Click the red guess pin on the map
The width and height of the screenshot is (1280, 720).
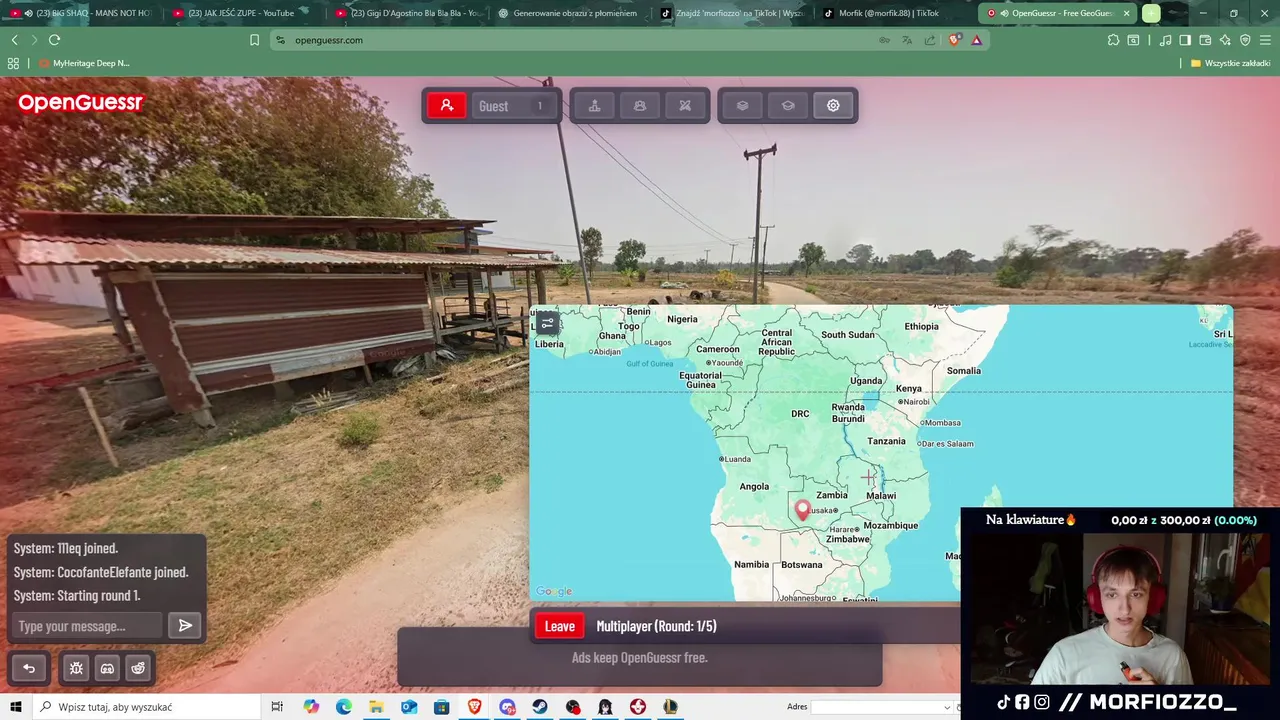[802, 511]
